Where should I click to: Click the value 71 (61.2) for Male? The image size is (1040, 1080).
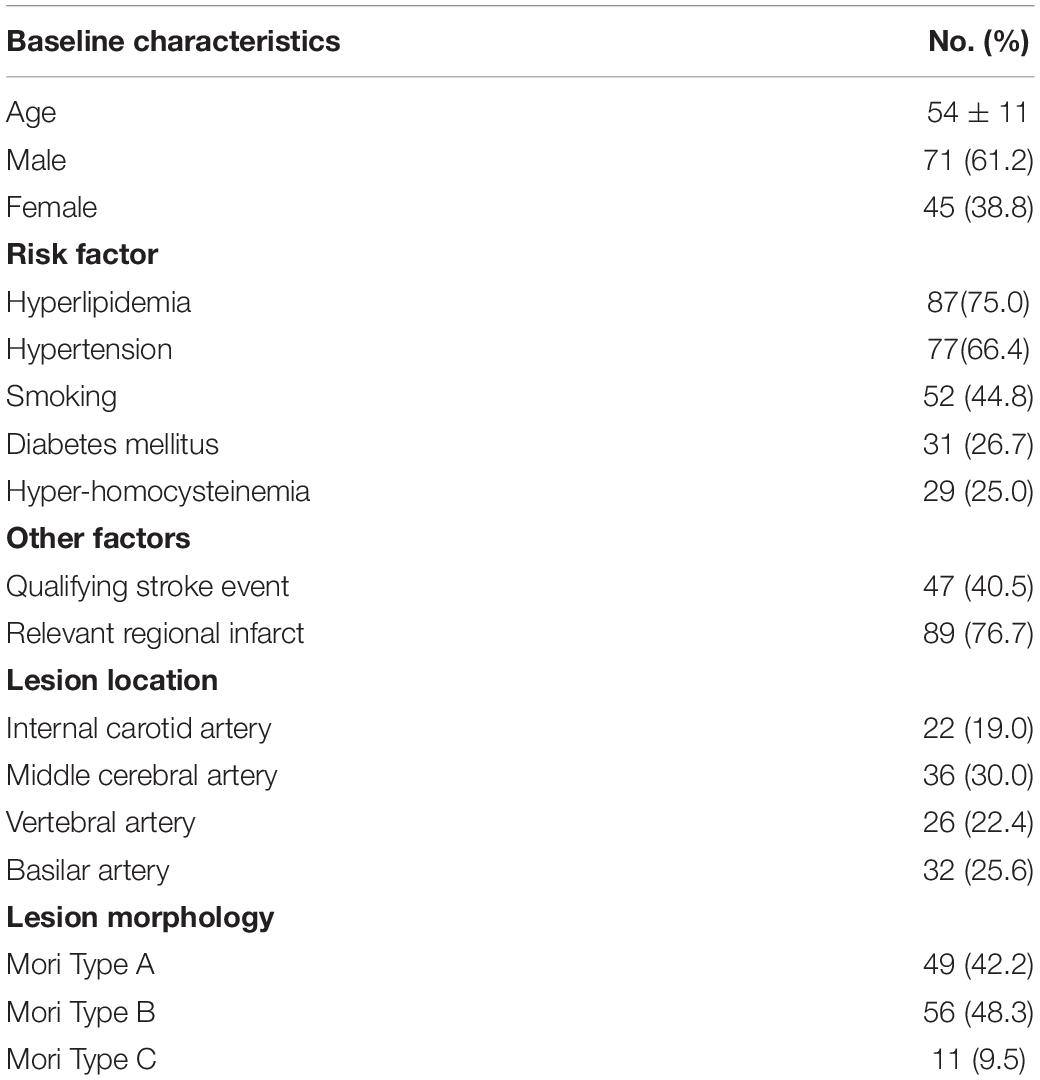(978, 160)
